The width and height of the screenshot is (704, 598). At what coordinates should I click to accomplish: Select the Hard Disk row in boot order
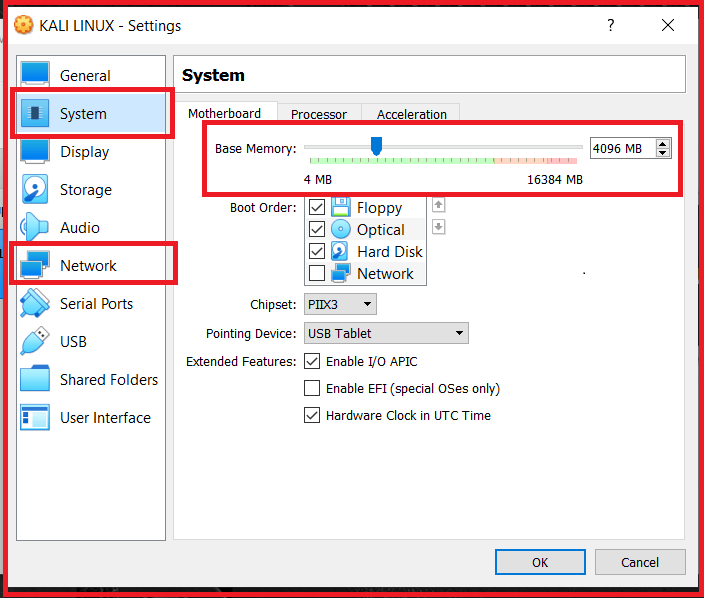click(x=365, y=251)
